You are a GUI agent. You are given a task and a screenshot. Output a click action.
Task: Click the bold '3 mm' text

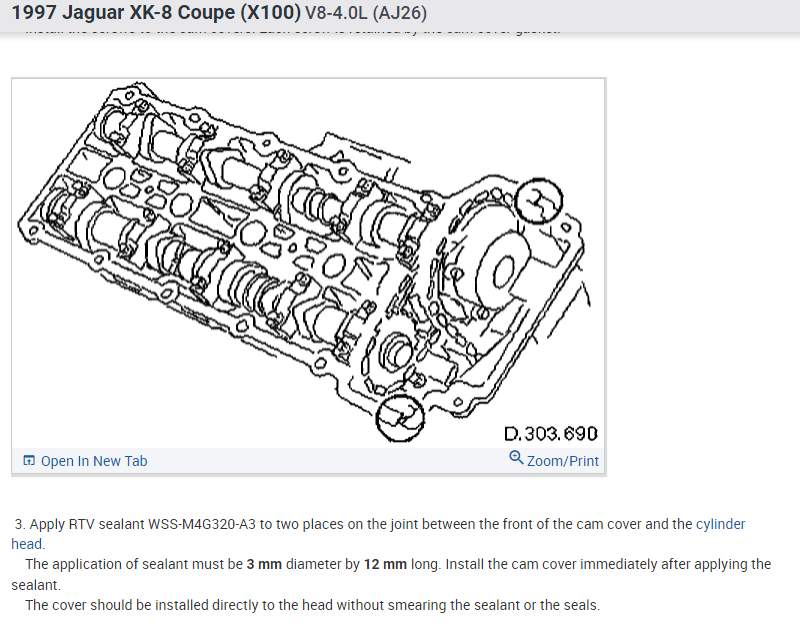[x=264, y=565]
